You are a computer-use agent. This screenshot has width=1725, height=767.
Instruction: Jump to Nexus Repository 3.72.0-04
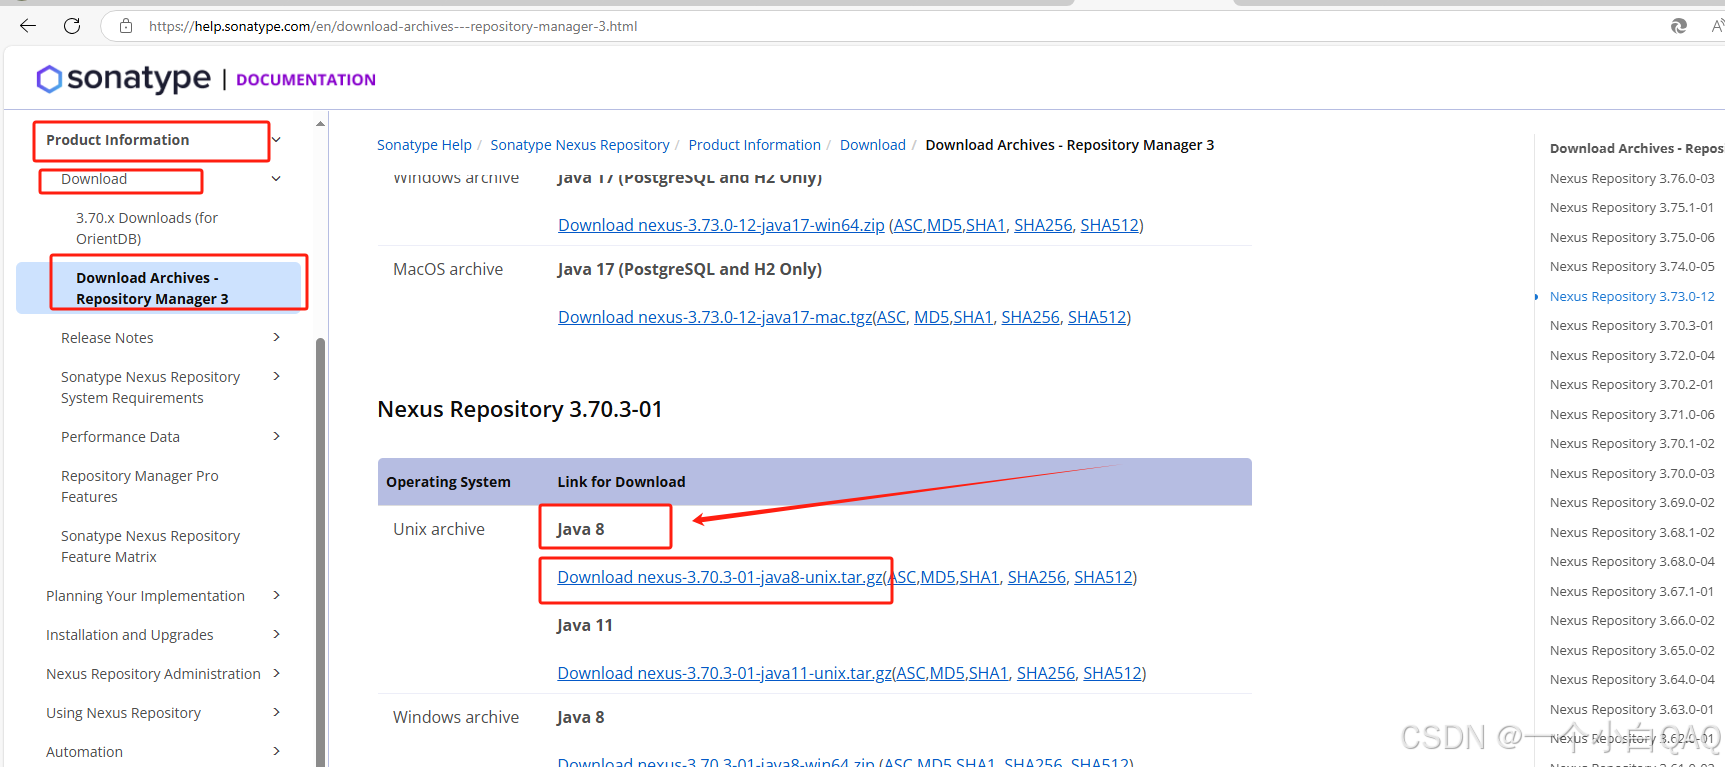[1632, 356]
